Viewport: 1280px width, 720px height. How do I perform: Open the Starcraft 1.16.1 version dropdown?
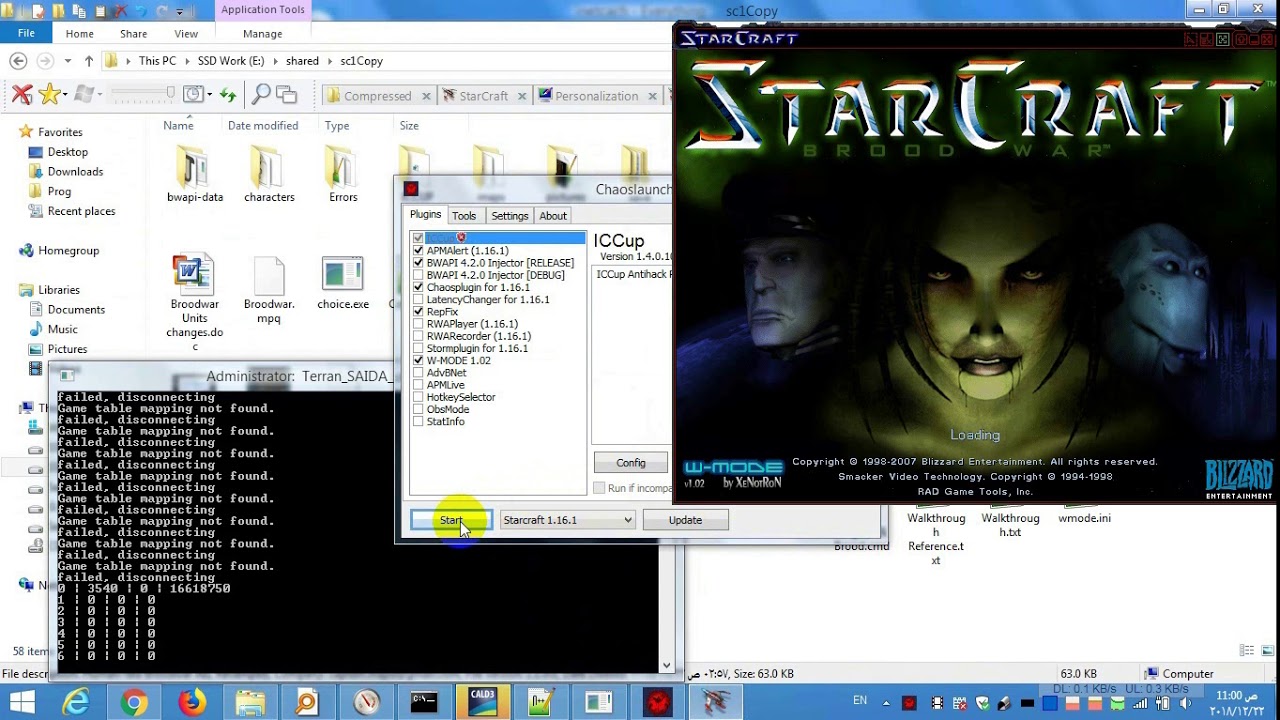coord(567,520)
